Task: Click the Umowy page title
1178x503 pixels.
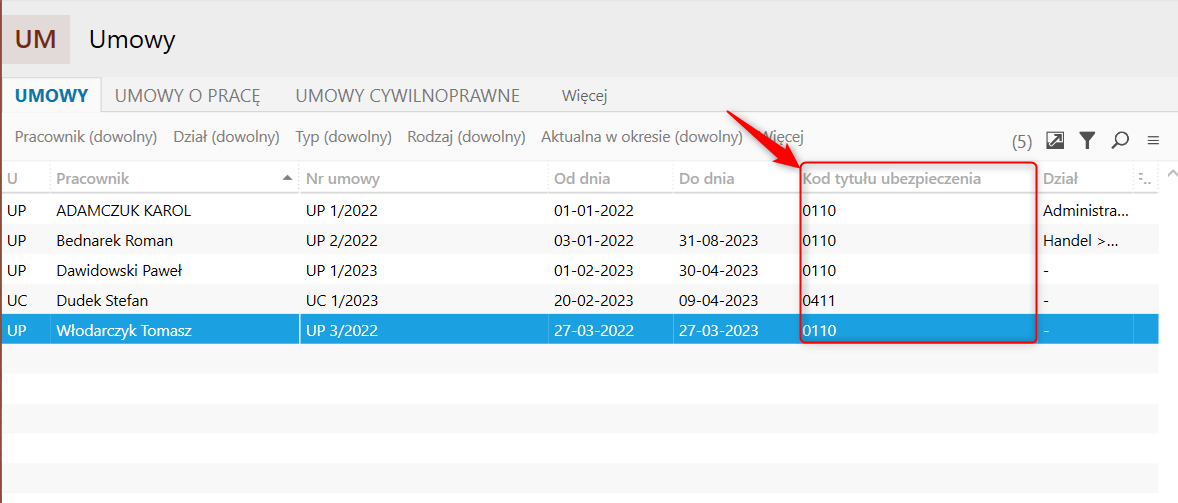Action: pos(132,39)
